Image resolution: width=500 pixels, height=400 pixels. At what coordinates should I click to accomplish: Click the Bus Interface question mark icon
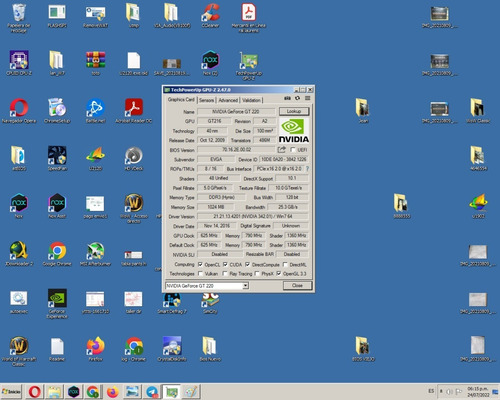click(307, 169)
